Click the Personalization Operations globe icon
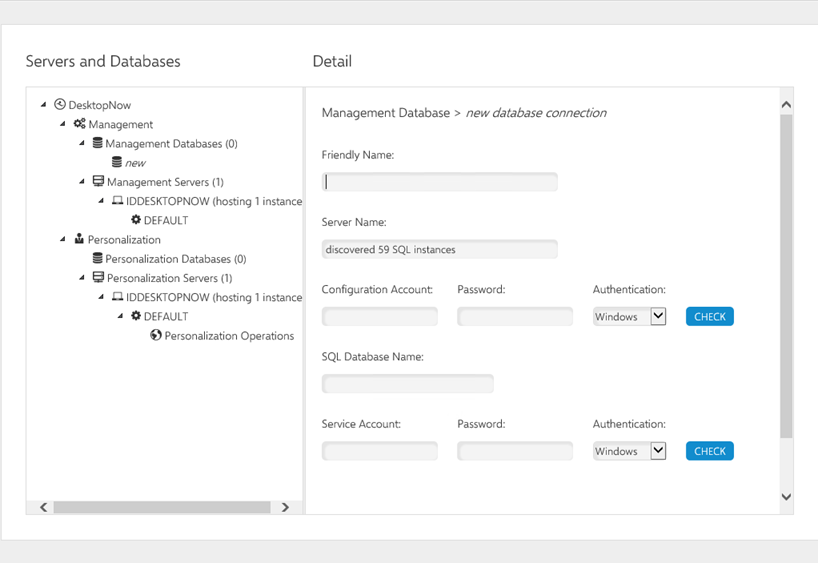The width and height of the screenshot is (818, 563). click(156, 336)
